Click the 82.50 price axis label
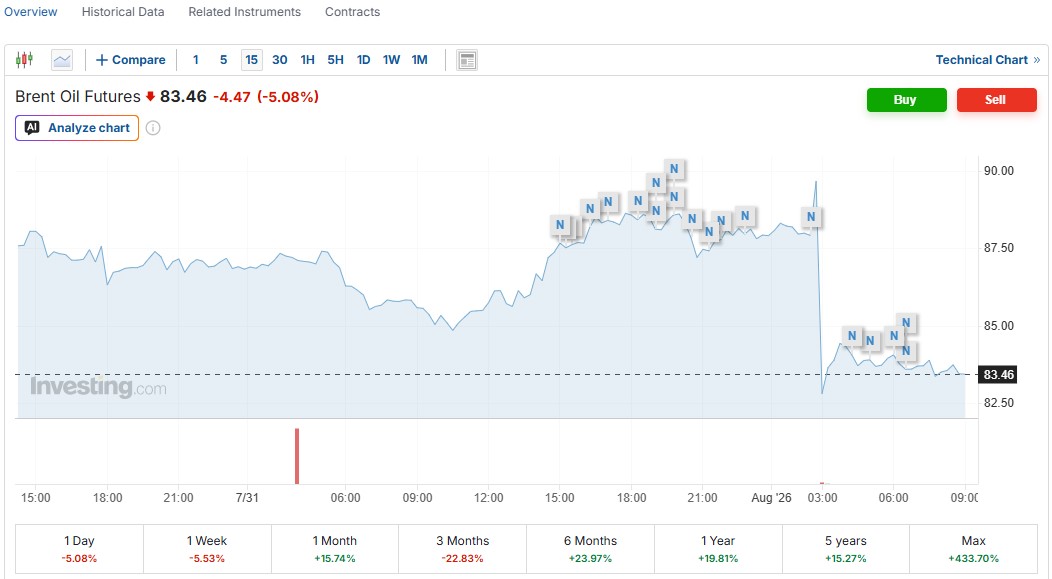Viewport: 1052px width, 579px height. pos(998,403)
